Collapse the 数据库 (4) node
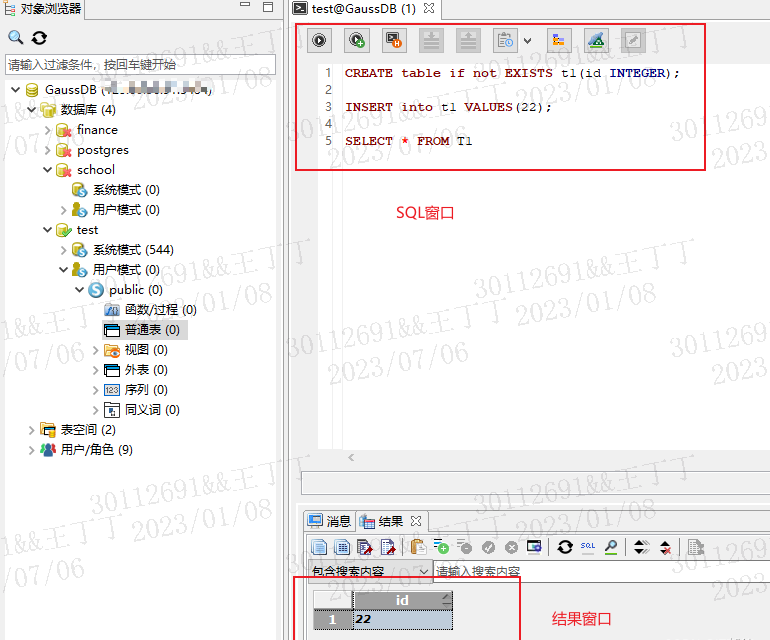 tap(31, 109)
